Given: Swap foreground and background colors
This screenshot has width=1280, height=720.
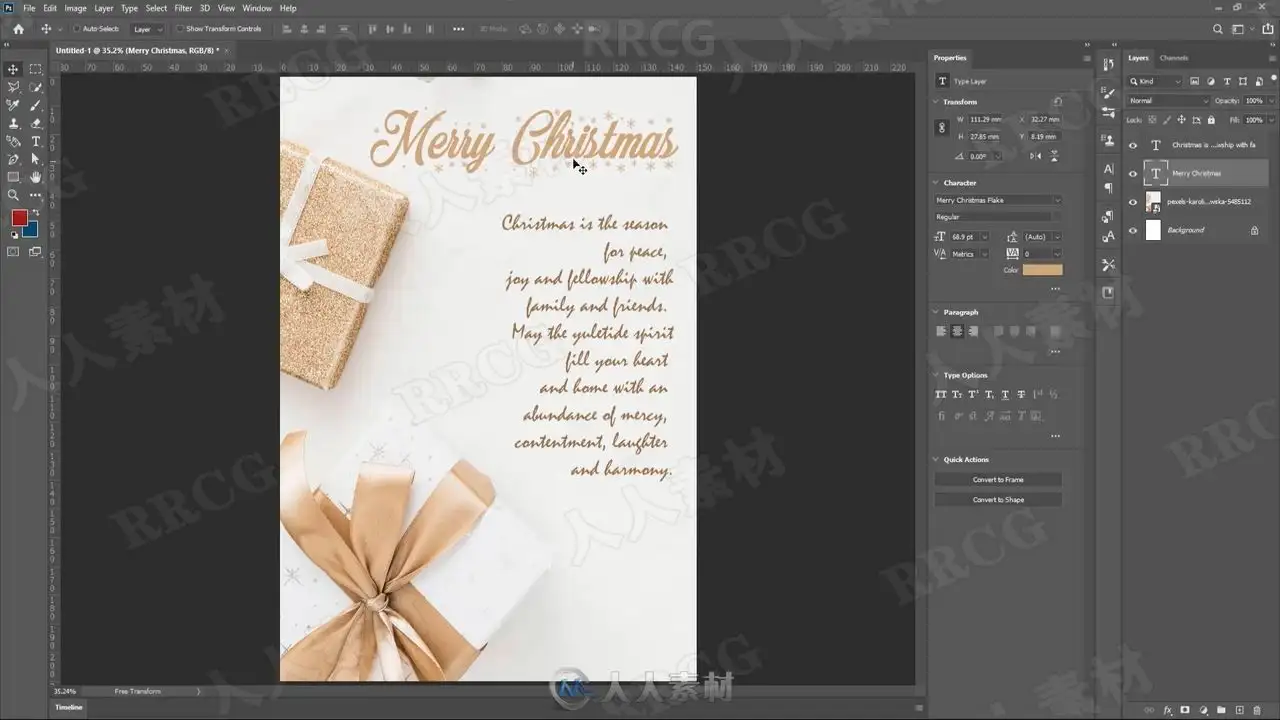Looking at the screenshot, I should 36,213.
